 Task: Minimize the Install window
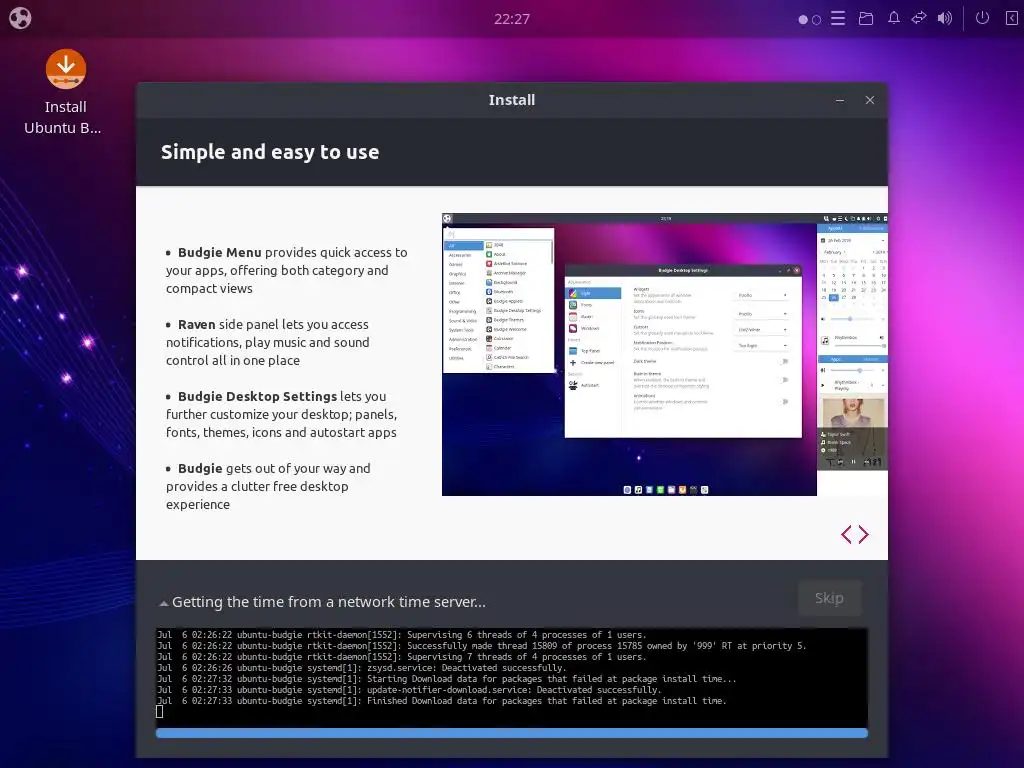pyautogui.click(x=840, y=100)
